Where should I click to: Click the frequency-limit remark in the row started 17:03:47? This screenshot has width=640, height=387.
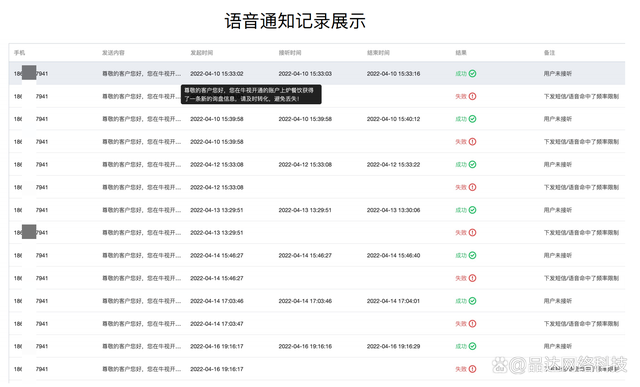tap(581, 324)
